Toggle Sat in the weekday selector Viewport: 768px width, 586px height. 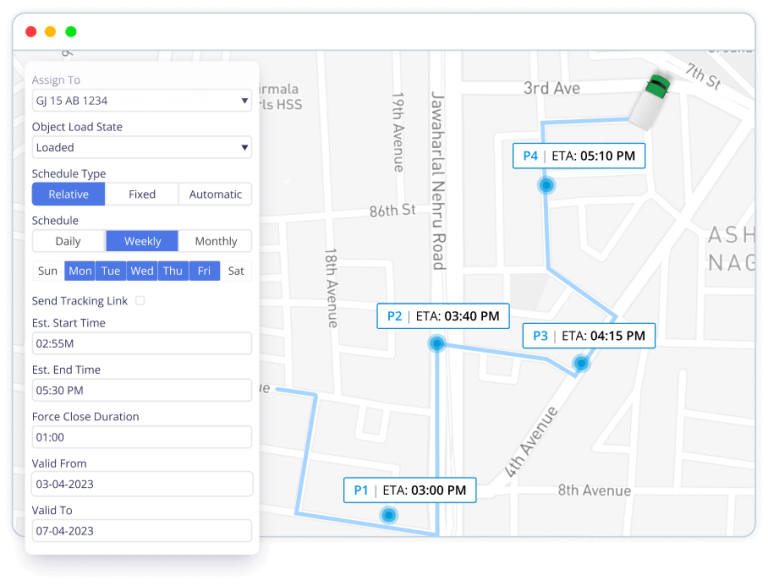point(236,271)
